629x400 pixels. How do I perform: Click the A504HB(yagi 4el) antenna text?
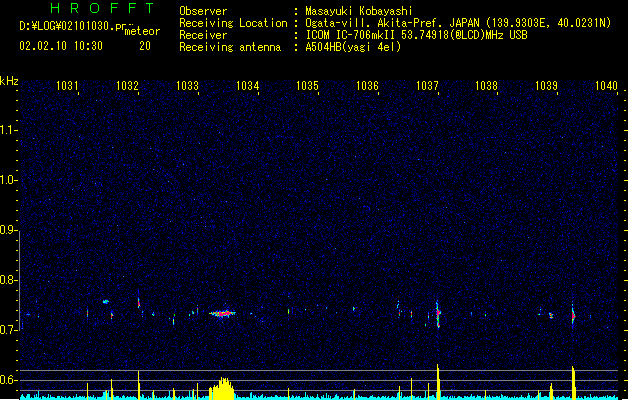tap(353, 47)
